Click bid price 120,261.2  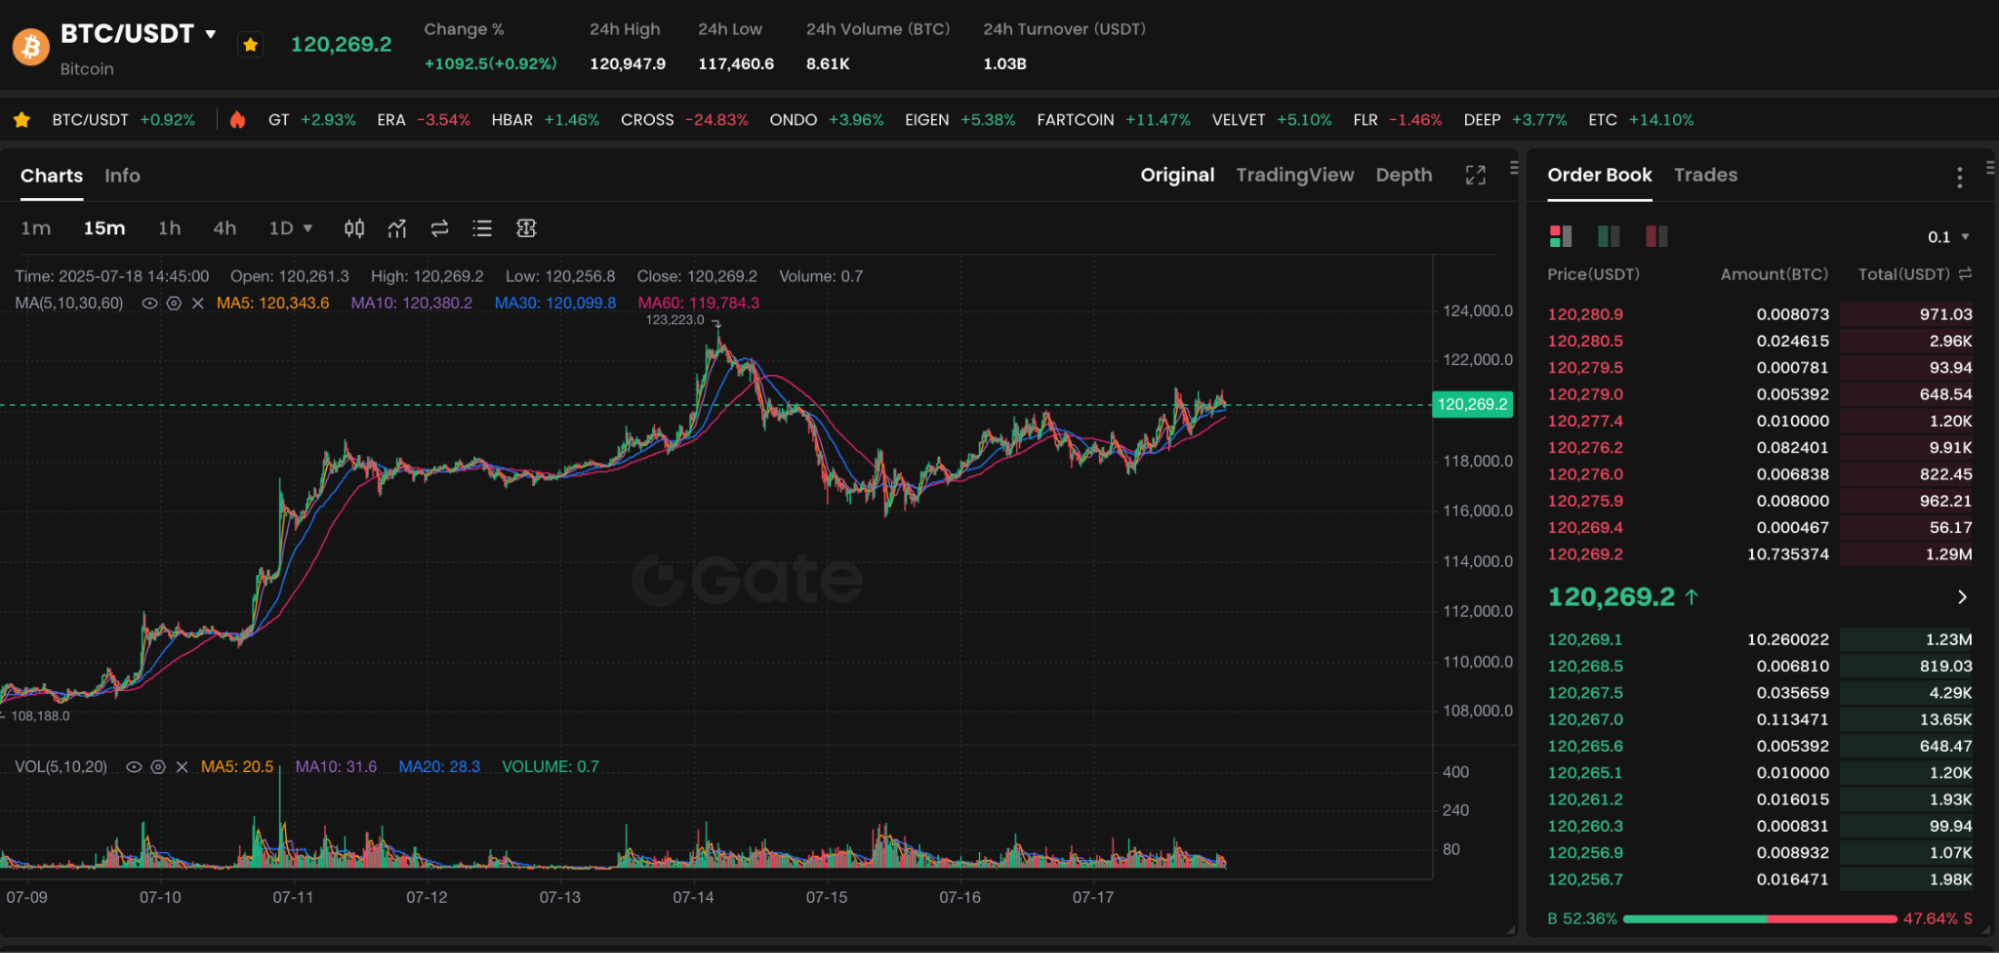click(1585, 800)
